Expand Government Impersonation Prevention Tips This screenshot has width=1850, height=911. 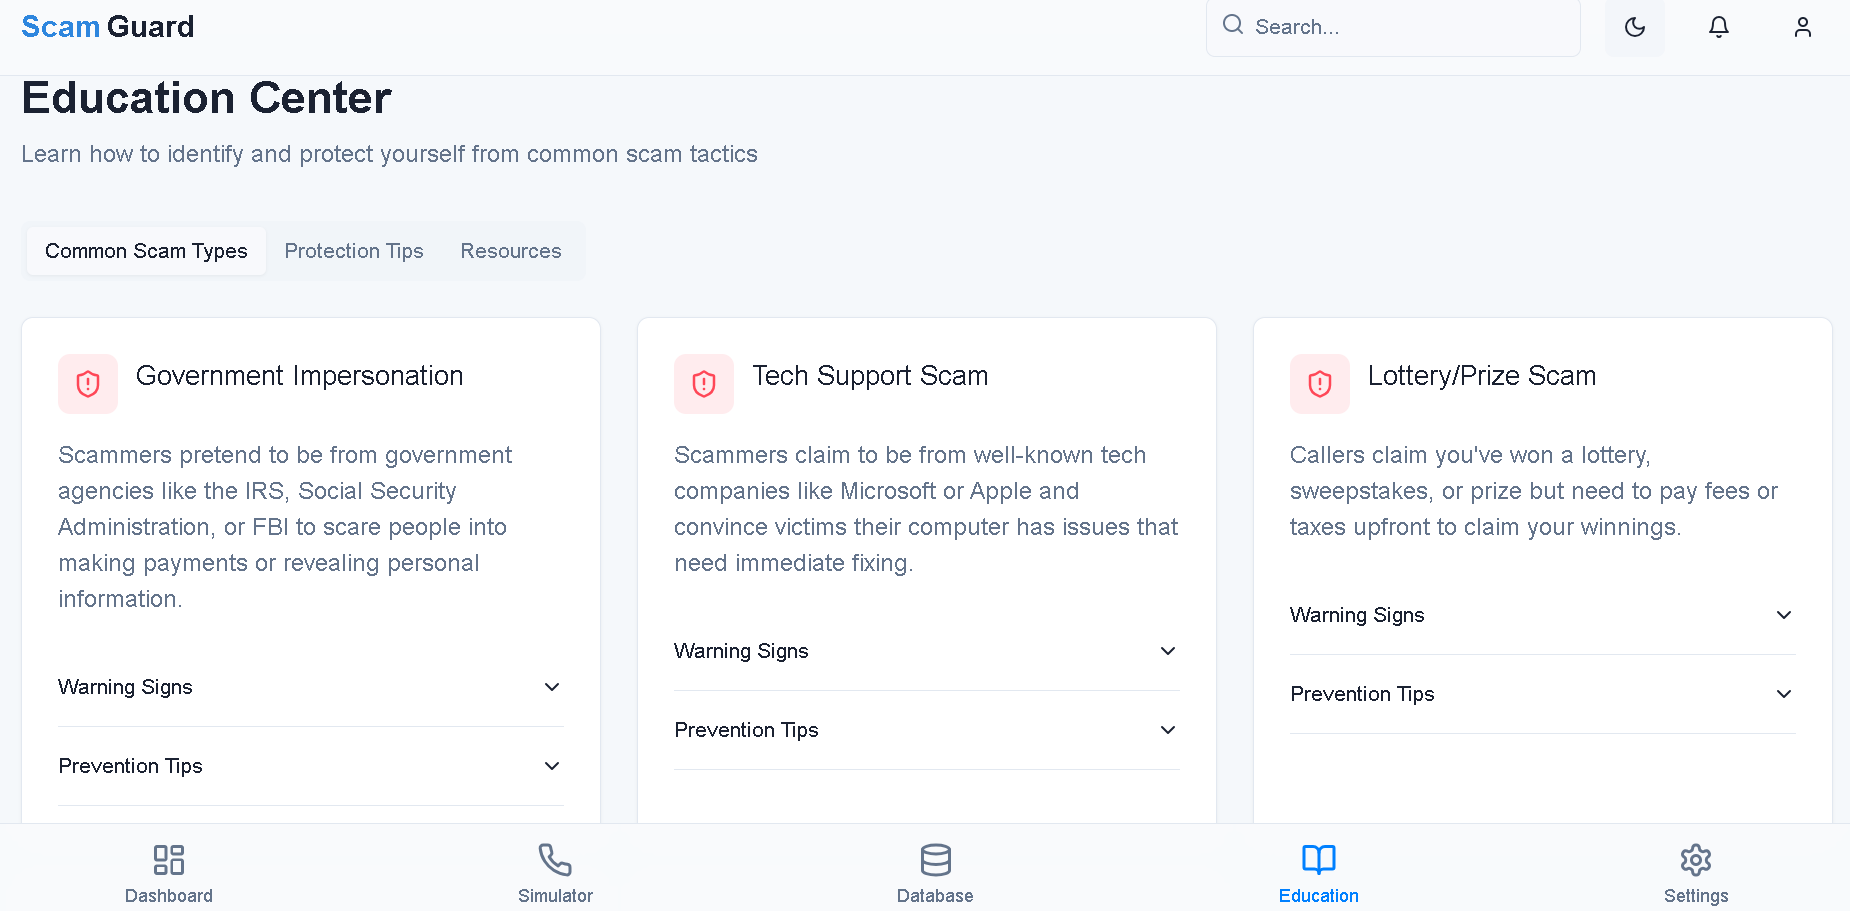[310, 766]
